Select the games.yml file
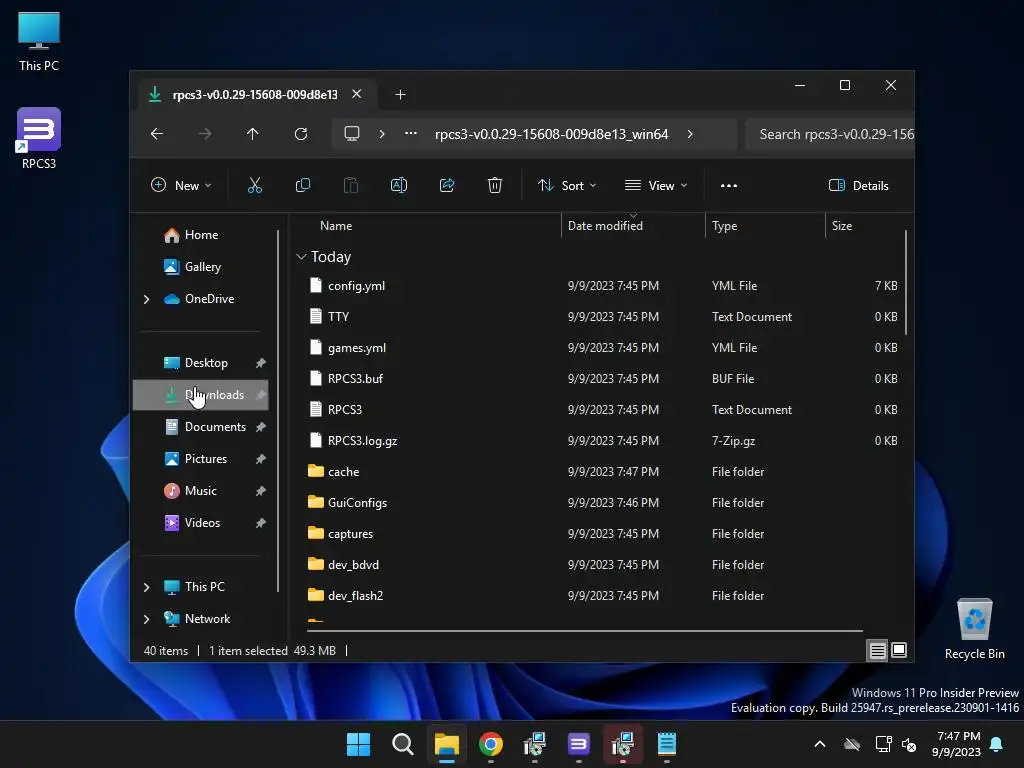Screen dimensions: 1024x768 pos(601,347)
